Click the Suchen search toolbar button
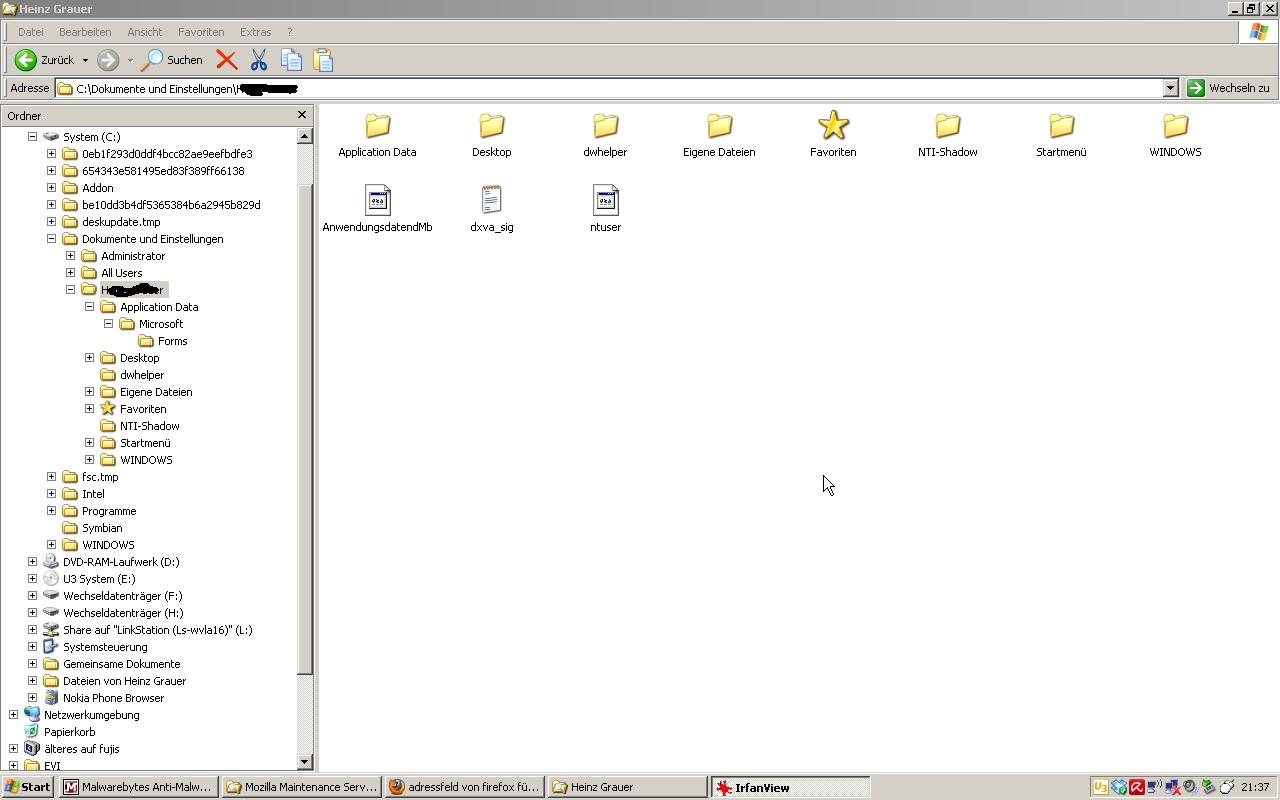This screenshot has width=1280, height=800. pos(172,60)
